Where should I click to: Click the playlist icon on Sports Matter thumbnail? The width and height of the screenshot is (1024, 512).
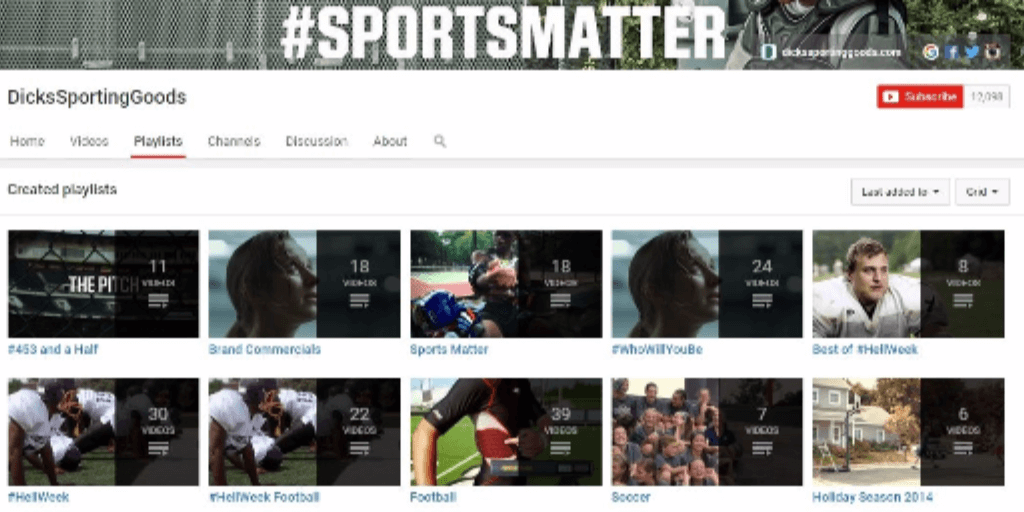coord(560,301)
